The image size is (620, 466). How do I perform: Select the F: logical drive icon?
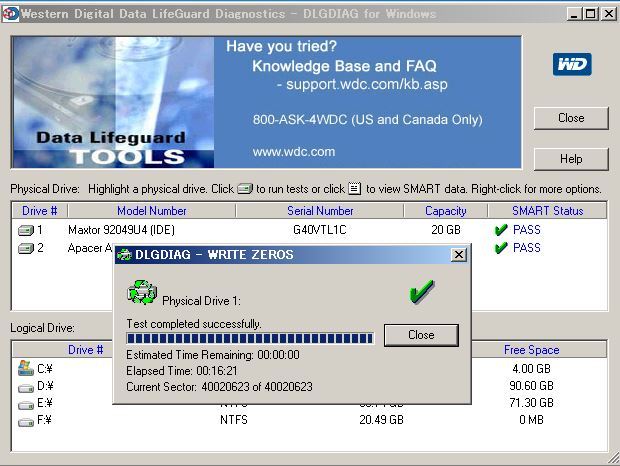[26, 422]
